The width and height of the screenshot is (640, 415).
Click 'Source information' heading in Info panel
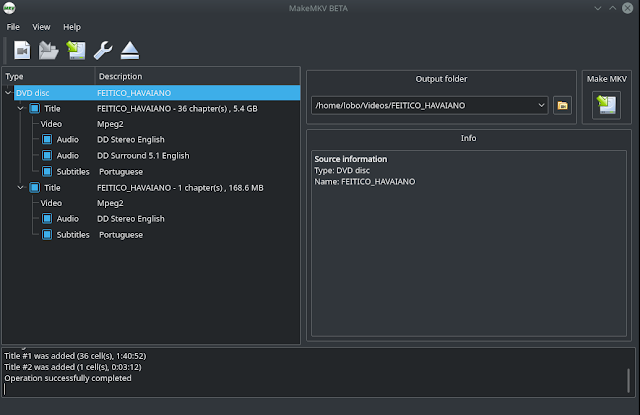351,159
